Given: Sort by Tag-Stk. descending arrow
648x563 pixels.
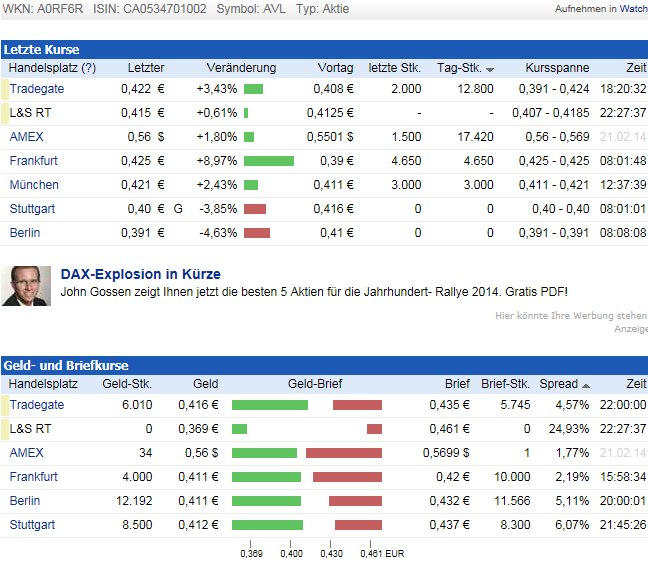Looking at the screenshot, I should click(490, 69).
